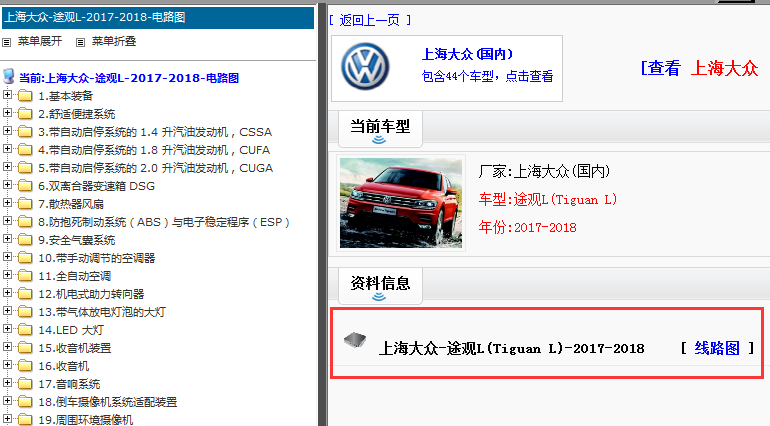The image size is (770, 426).
Task: Click the folder icon for 7.散热器风扇
Action: [25, 203]
